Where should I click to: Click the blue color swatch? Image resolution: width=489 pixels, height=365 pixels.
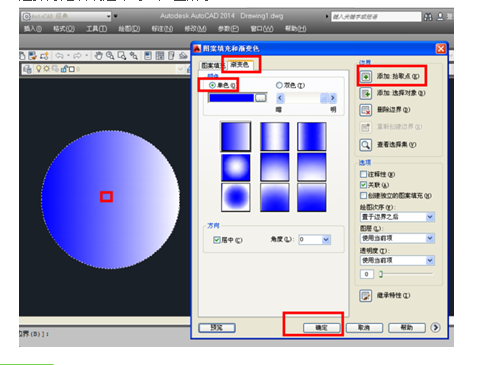click(x=232, y=98)
